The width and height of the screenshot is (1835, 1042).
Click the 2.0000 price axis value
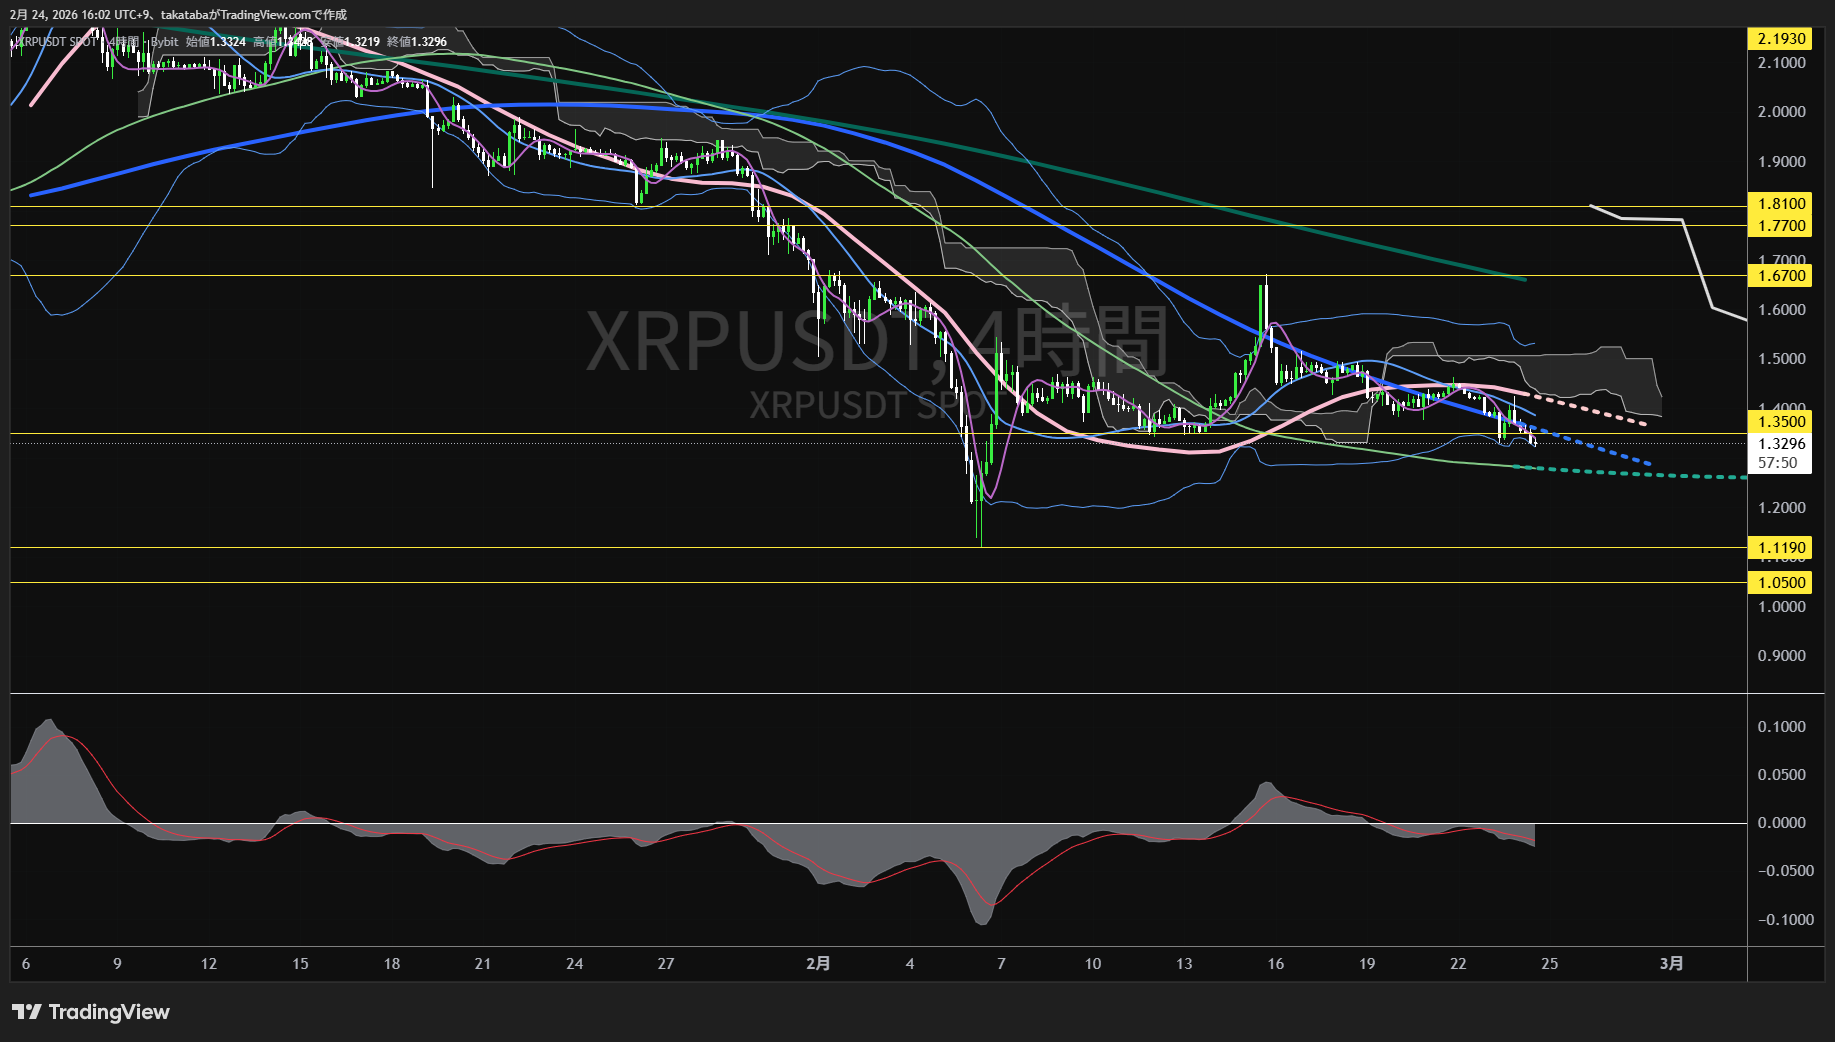[1781, 112]
